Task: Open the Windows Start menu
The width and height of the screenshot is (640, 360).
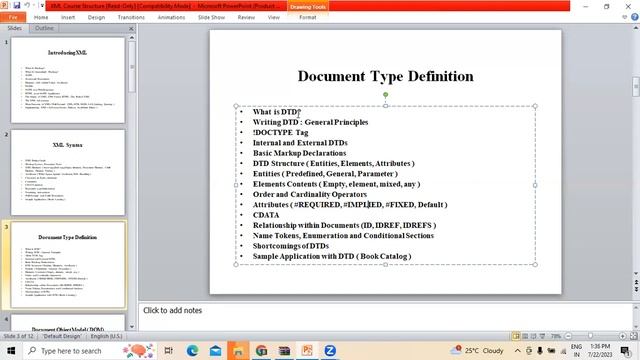Action: click(x=11, y=351)
